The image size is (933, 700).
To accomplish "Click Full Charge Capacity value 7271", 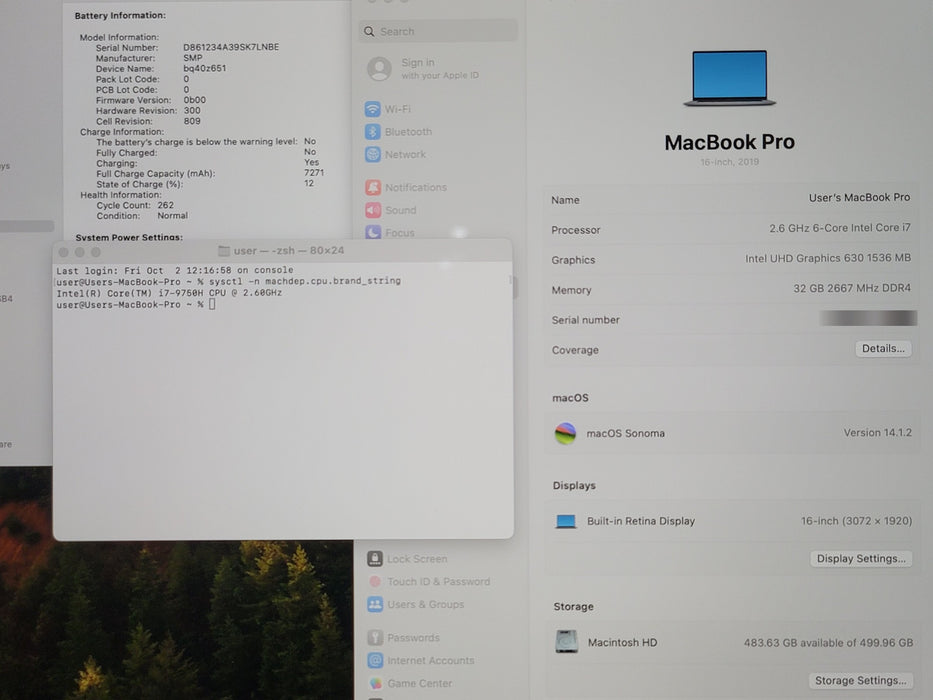I will click(x=314, y=173).
